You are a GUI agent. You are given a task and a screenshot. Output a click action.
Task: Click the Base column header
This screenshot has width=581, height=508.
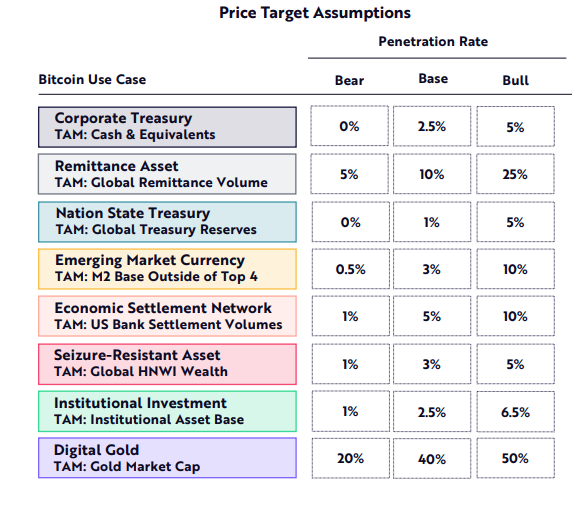tap(433, 79)
